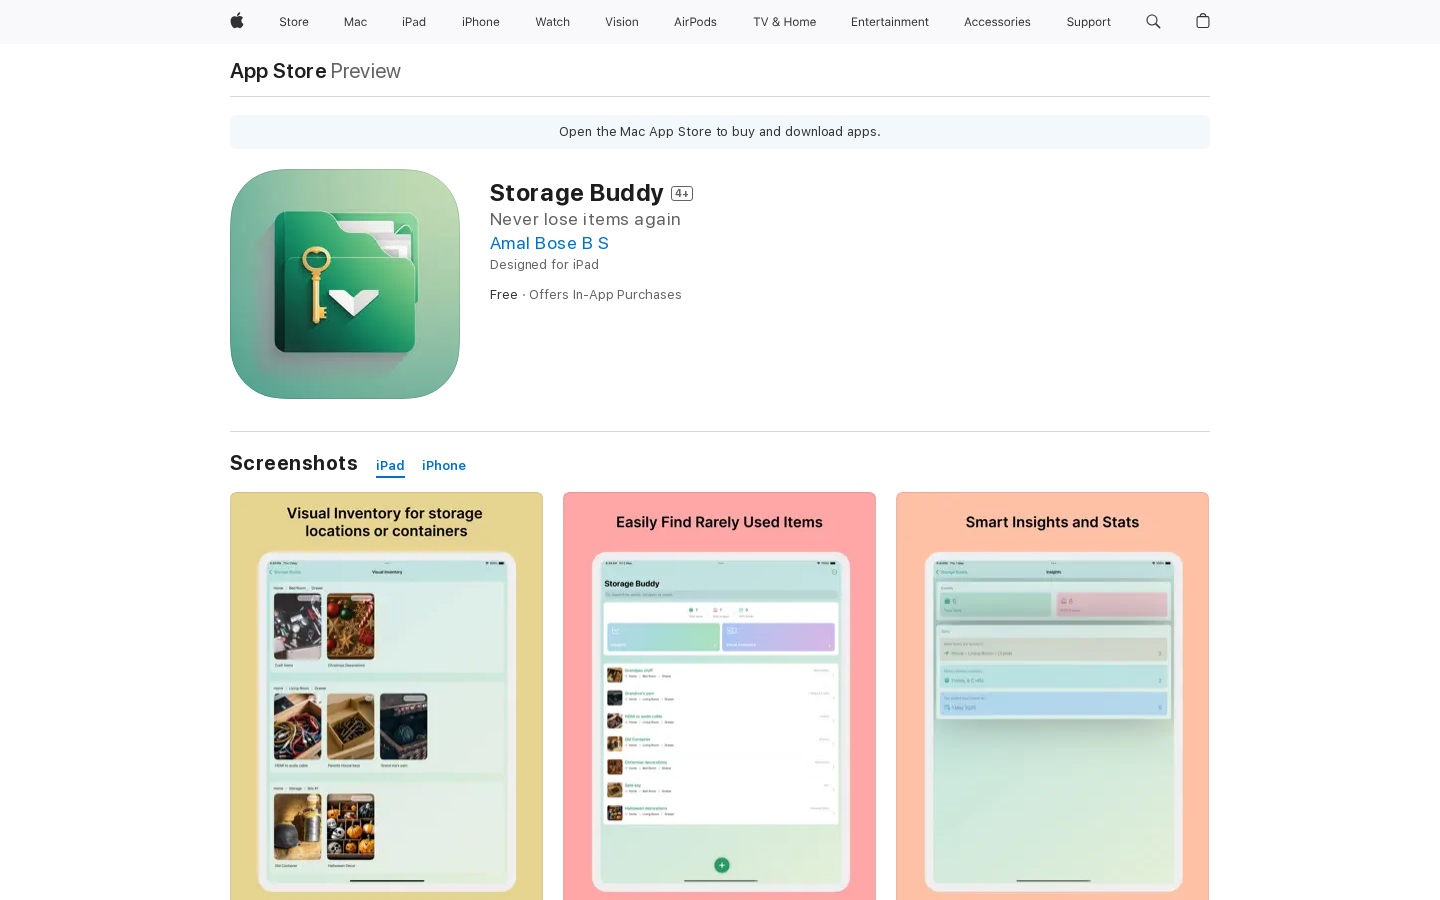Open the AirPods menu item

[695, 22]
